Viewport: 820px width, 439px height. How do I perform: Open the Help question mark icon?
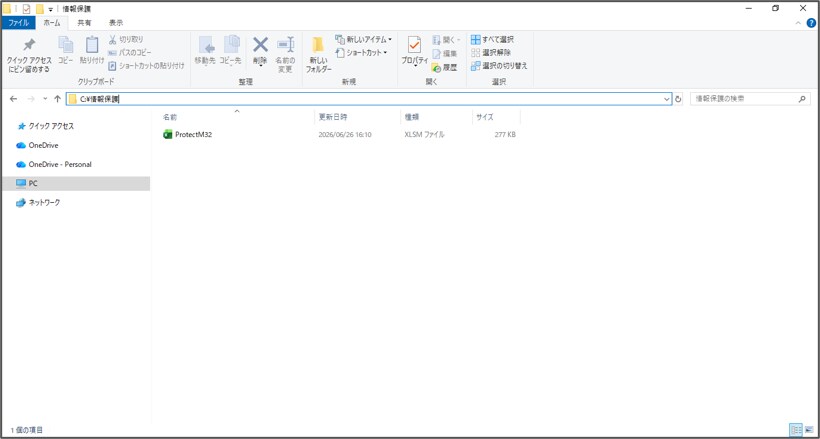click(x=811, y=23)
